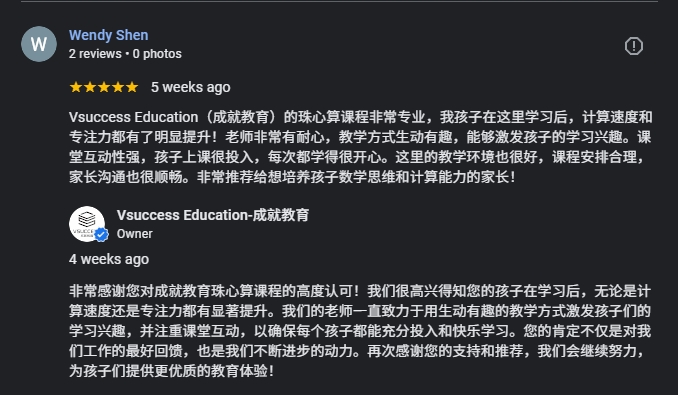Click the "5 weeks ago" review timestamp
Image resolution: width=678 pixels, height=395 pixels.
coord(191,87)
